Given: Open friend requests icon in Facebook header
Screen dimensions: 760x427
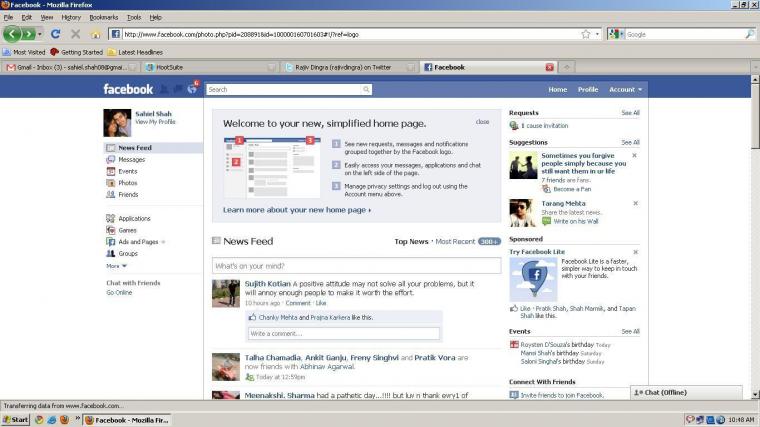Looking at the screenshot, I should point(164,89).
